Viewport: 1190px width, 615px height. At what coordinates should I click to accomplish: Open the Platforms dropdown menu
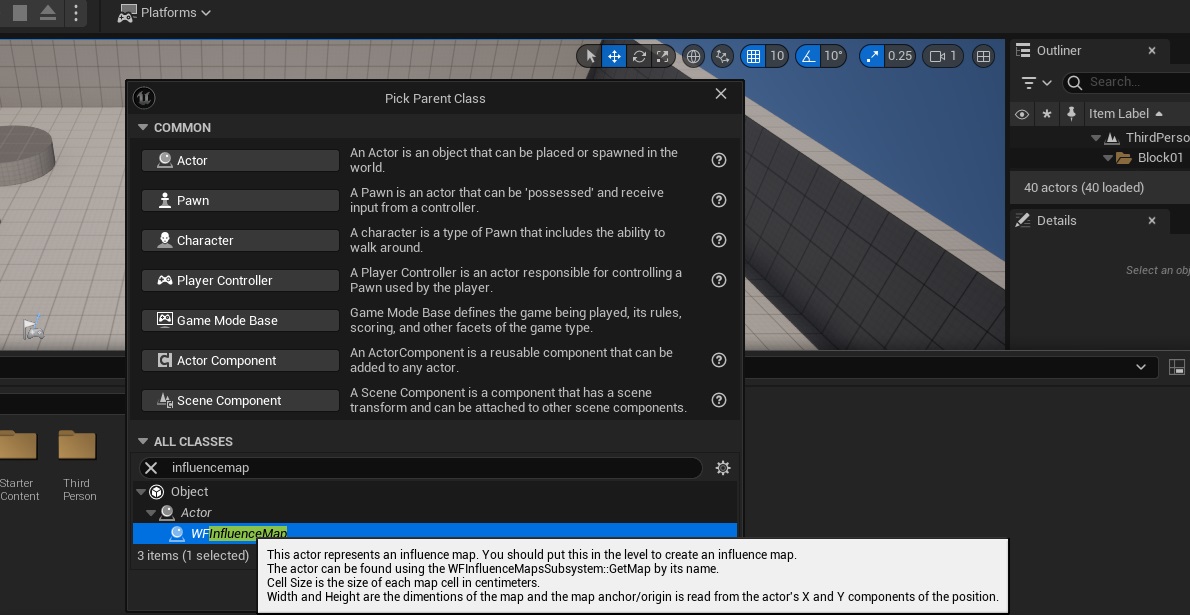coord(165,13)
